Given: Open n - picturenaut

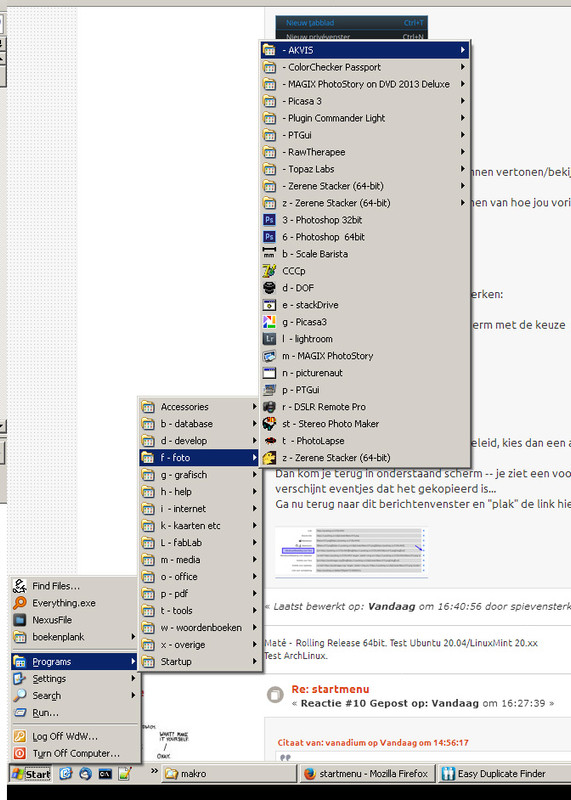Looking at the screenshot, I should coord(365,373).
